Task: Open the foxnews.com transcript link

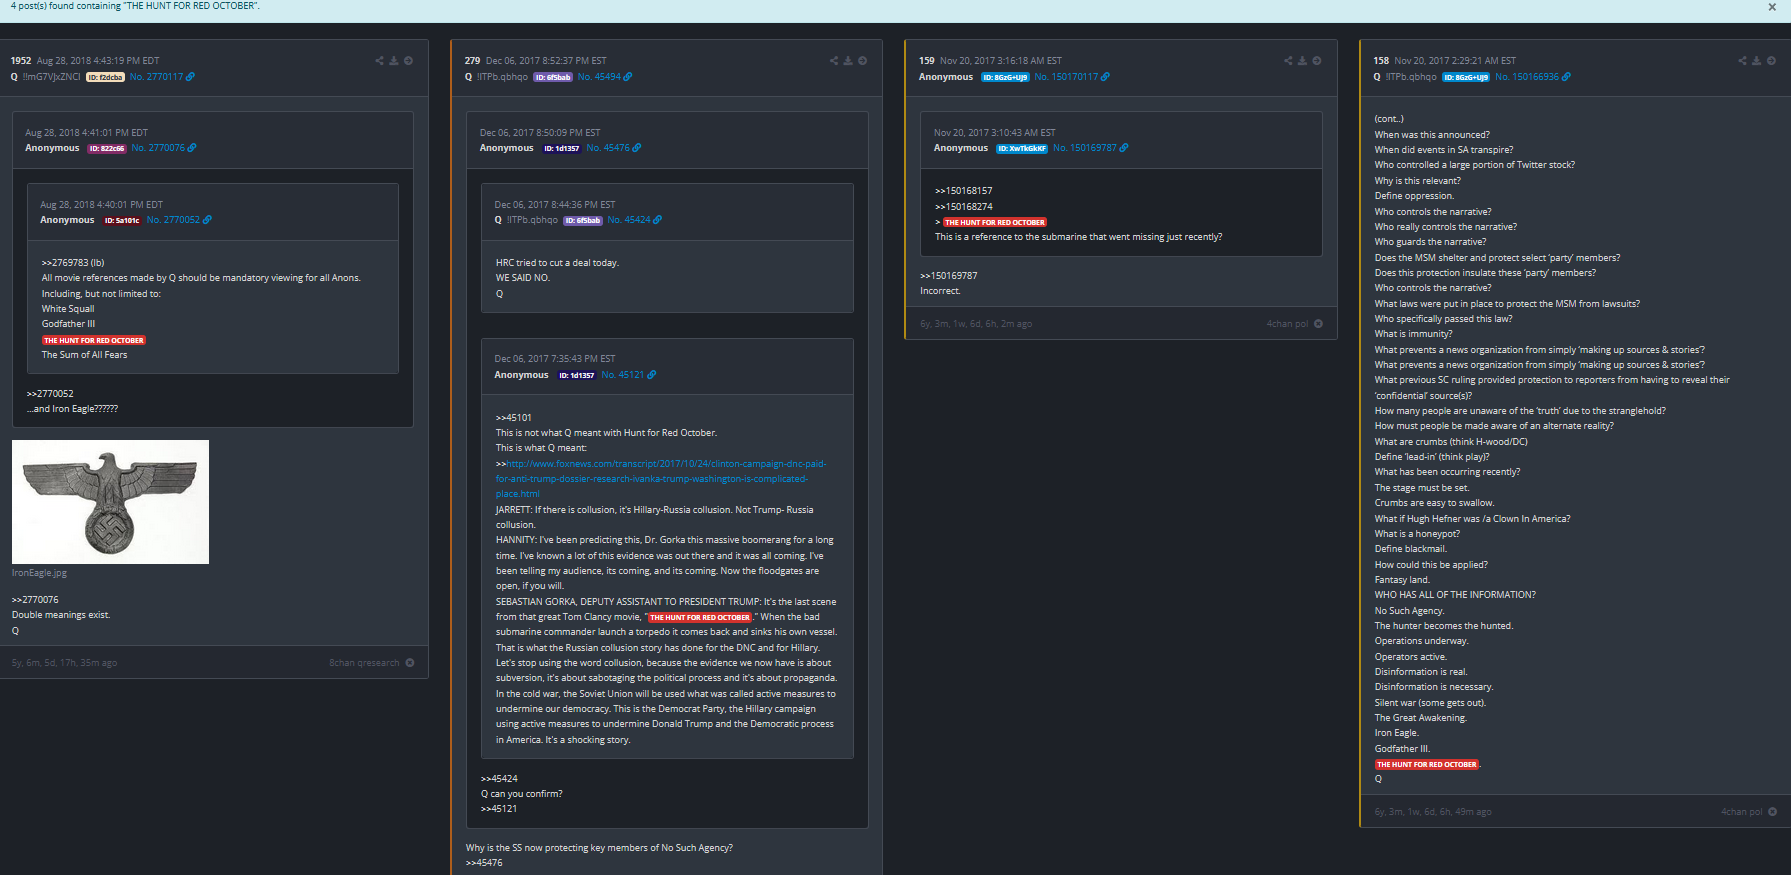Action: coord(661,479)
